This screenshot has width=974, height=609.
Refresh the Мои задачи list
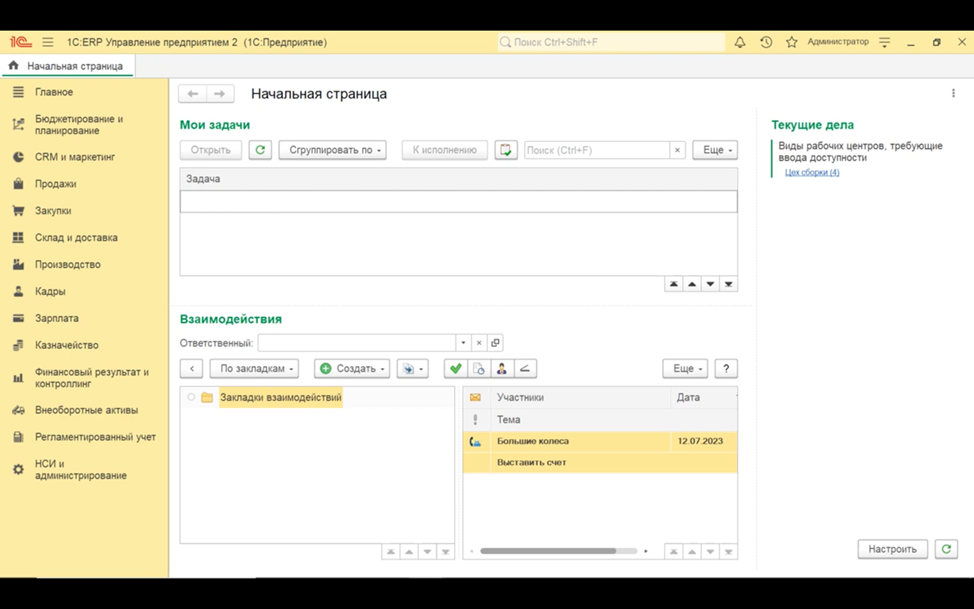pyautogui.click(x=260, y=150)
